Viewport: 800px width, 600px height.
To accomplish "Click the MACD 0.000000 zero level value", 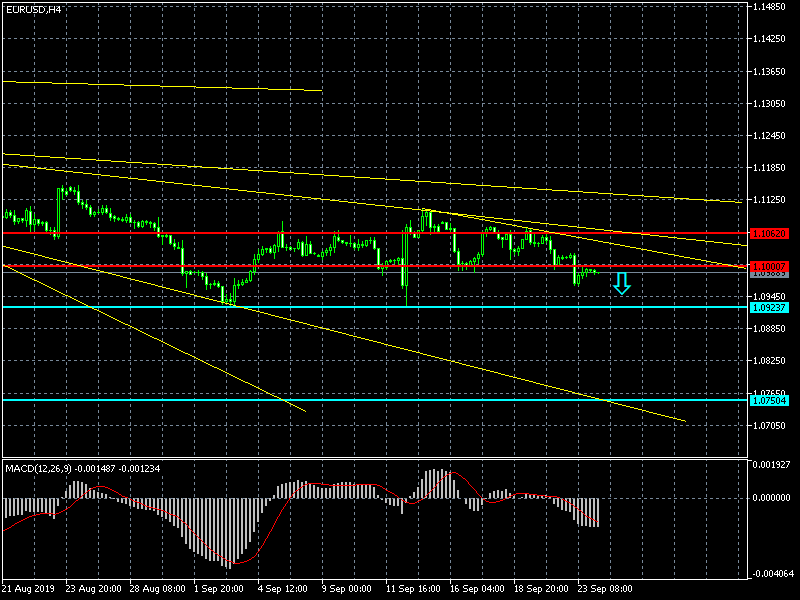I will pos(771,497).
